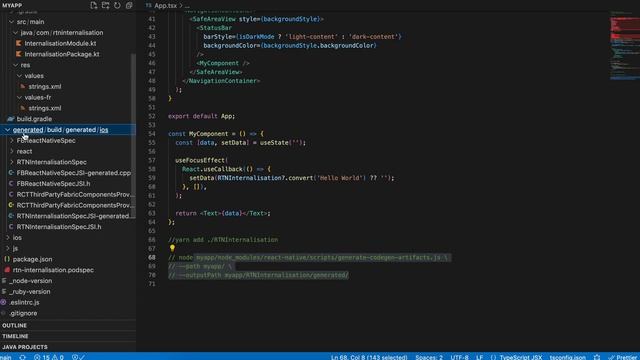Click the lightbulb code action icon
Screen dimensions: 640x360
pos(172,248)
